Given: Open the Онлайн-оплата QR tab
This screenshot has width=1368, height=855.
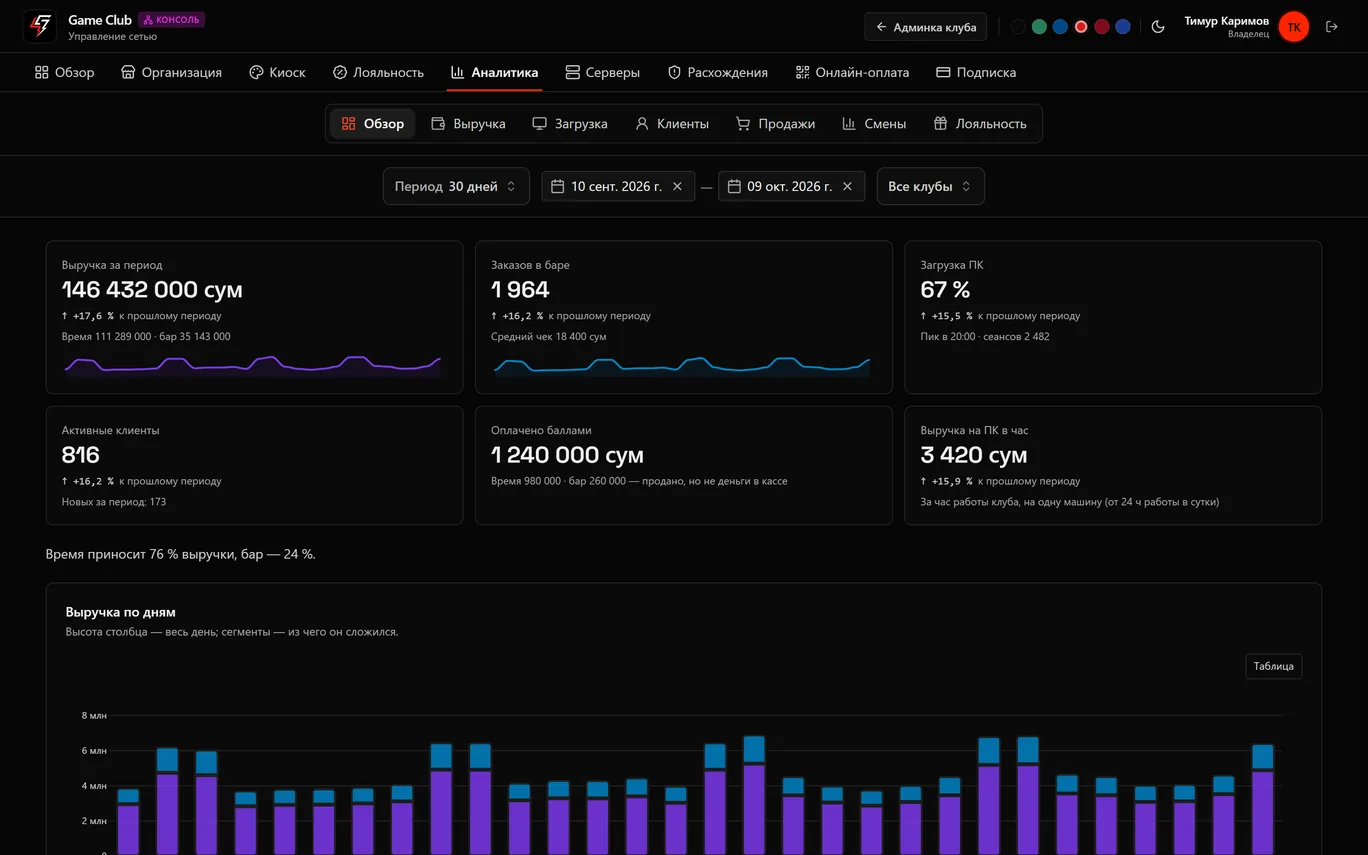Looking at the screenshot, I should pyautogui.click(x=852, y=72).
